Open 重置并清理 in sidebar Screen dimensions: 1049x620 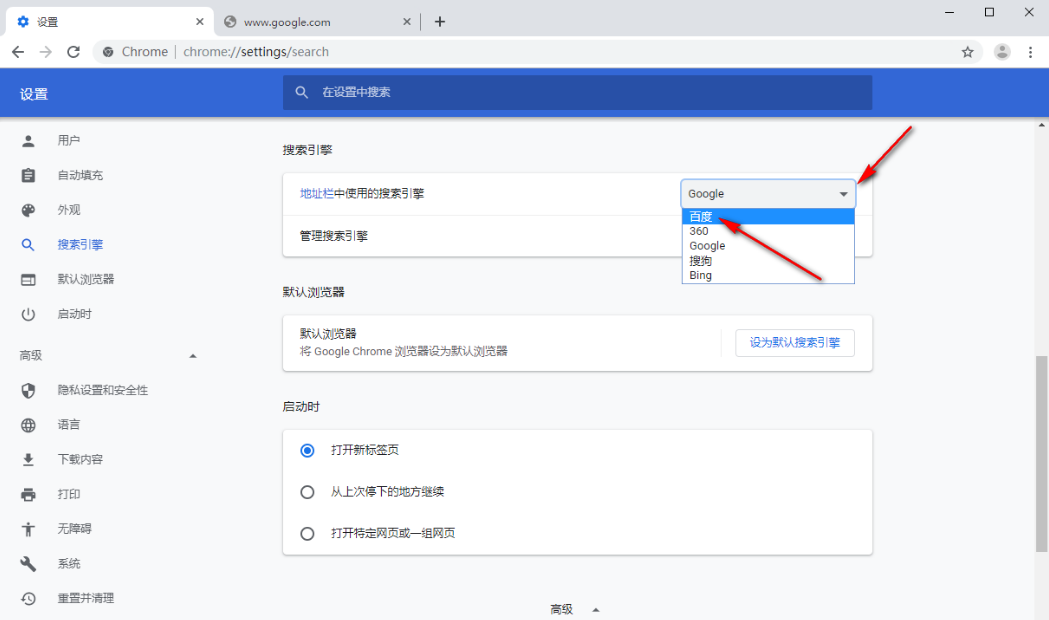pos(86,599)
